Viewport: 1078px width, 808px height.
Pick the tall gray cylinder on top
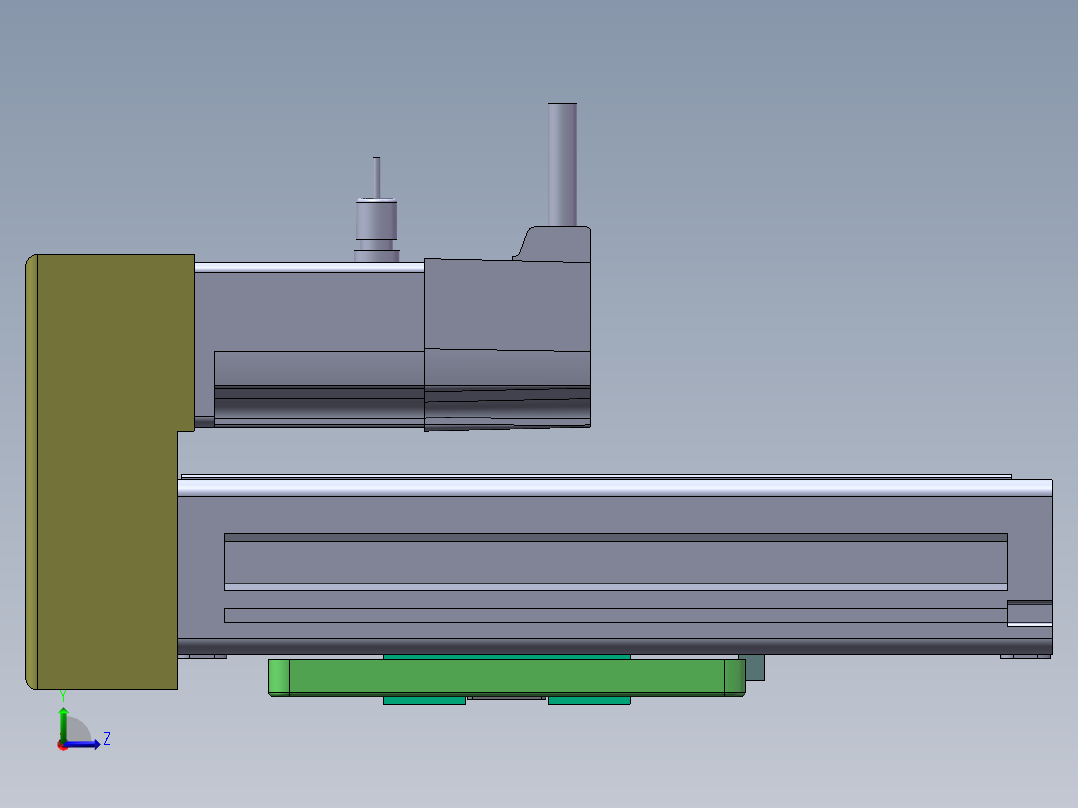point(562,164)
